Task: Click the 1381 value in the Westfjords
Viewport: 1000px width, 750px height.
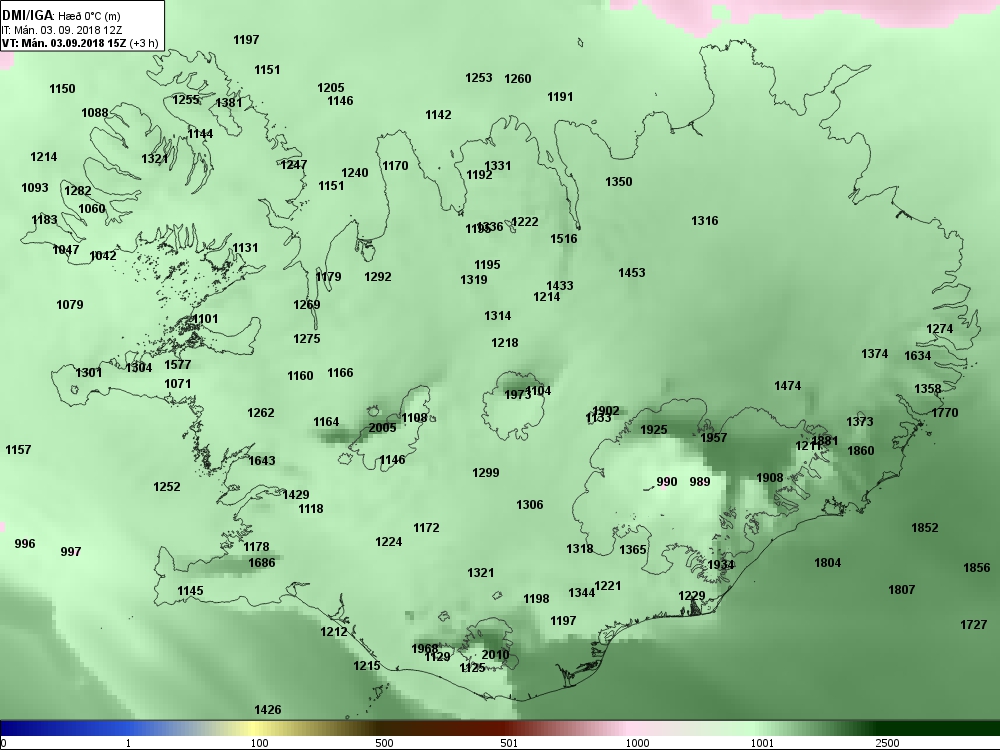Action: 229,103
